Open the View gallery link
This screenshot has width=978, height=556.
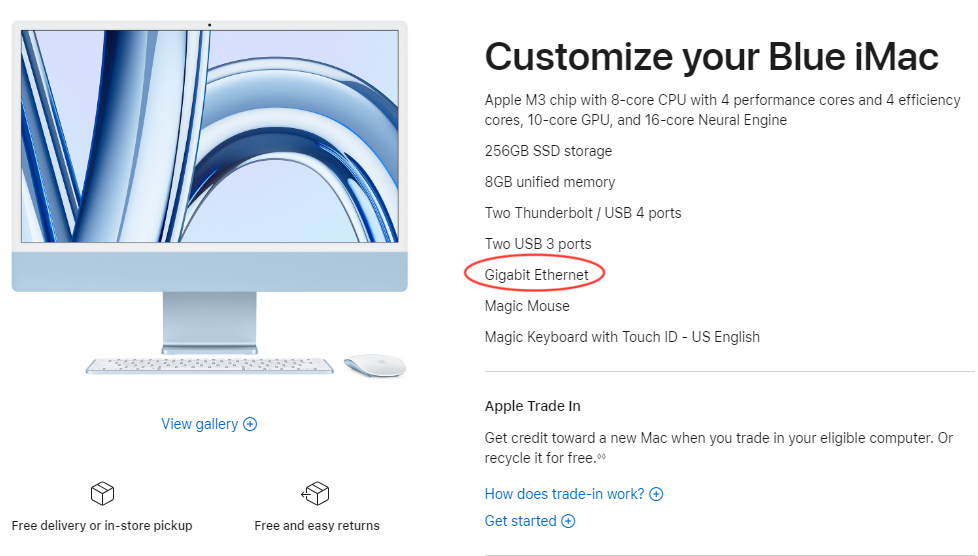pos(208,424)
